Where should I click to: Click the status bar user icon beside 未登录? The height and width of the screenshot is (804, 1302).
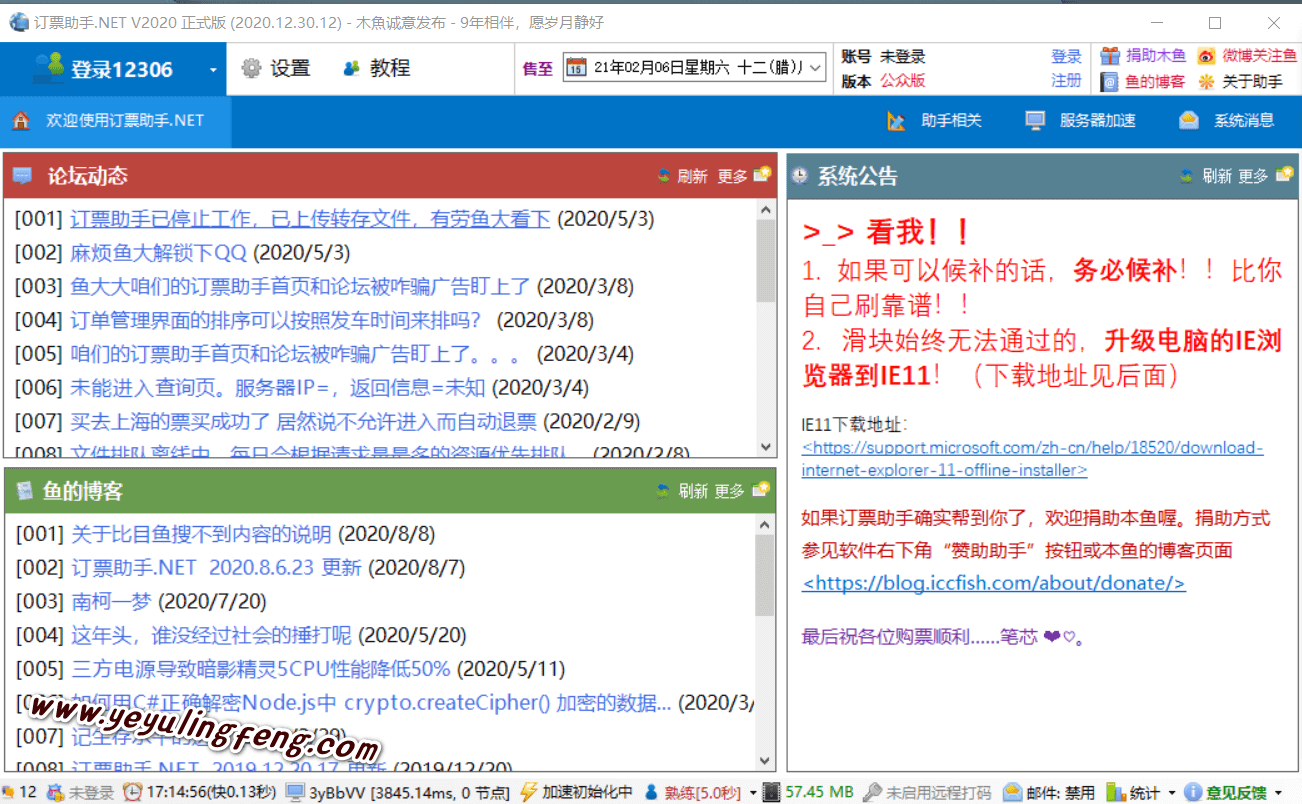55,792
